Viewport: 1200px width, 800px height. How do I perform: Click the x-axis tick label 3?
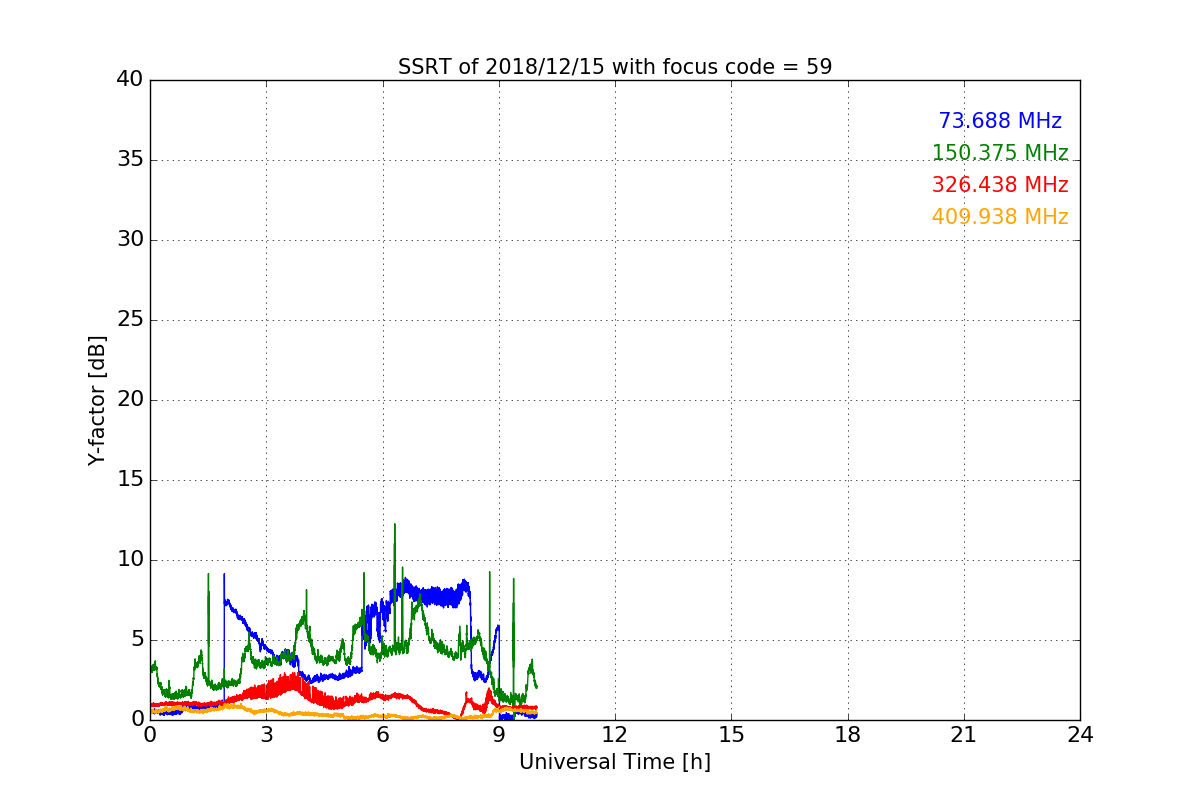point(266,735)
